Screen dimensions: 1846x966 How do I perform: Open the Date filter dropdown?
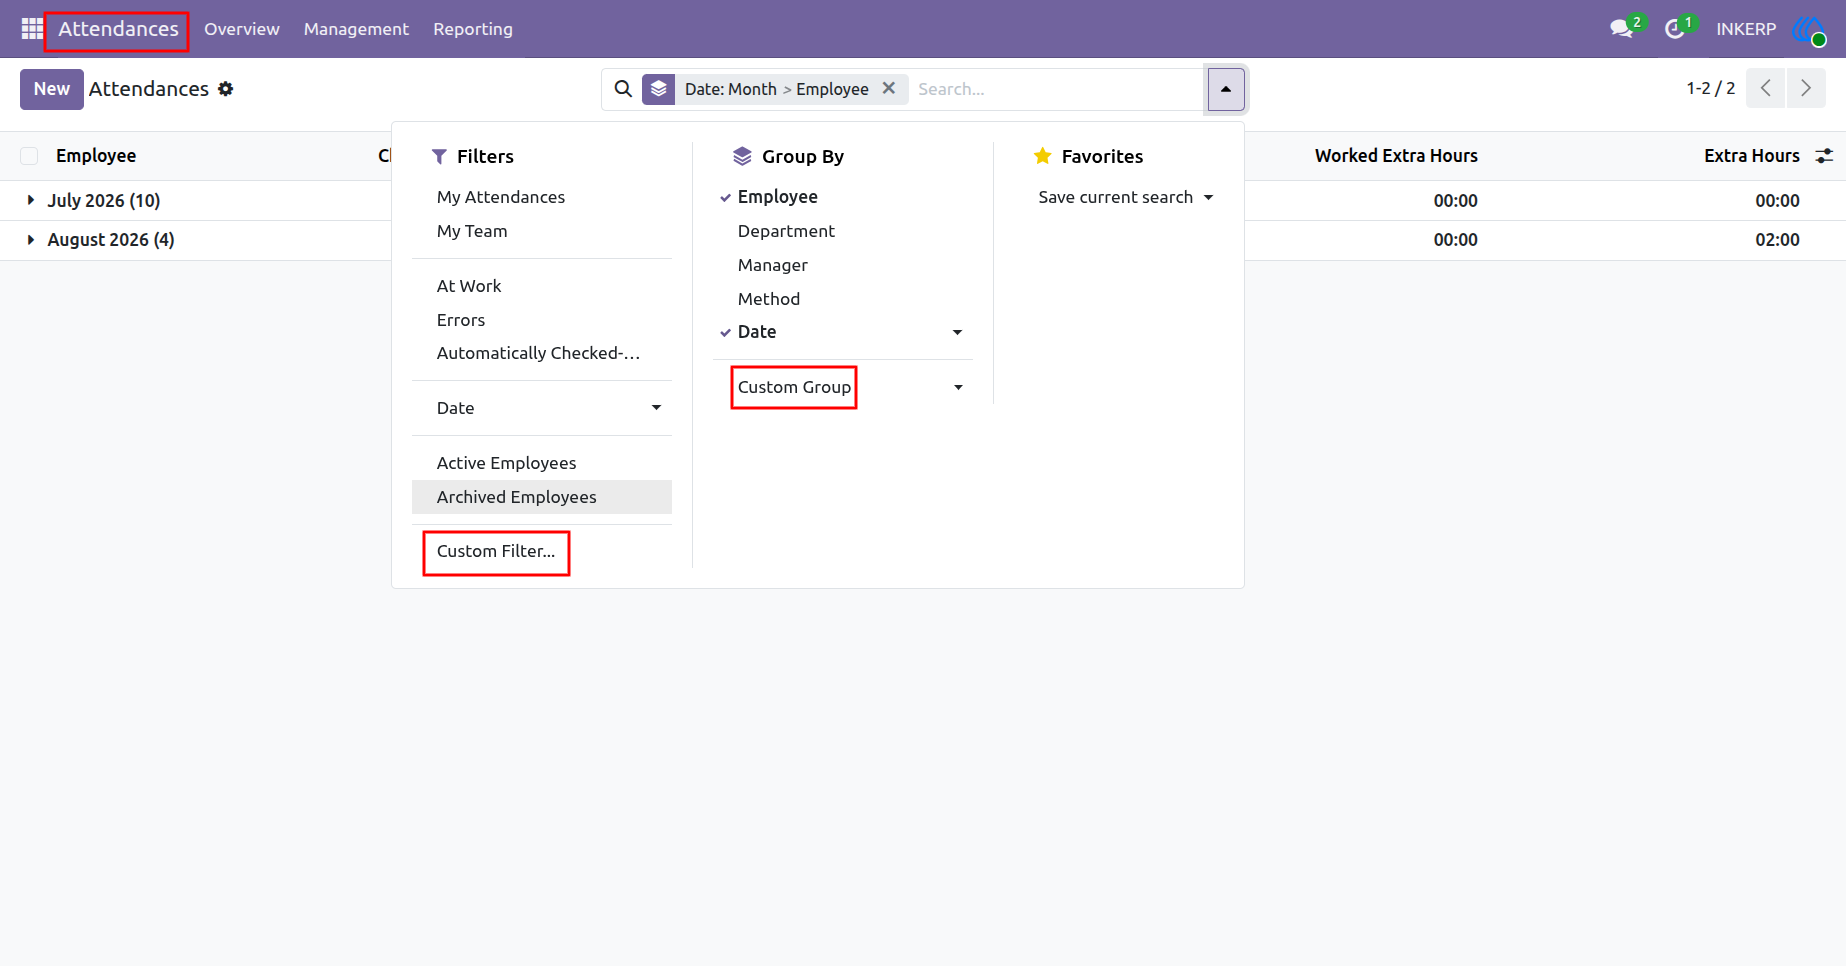pyautogui.click(x=542, y=408)
